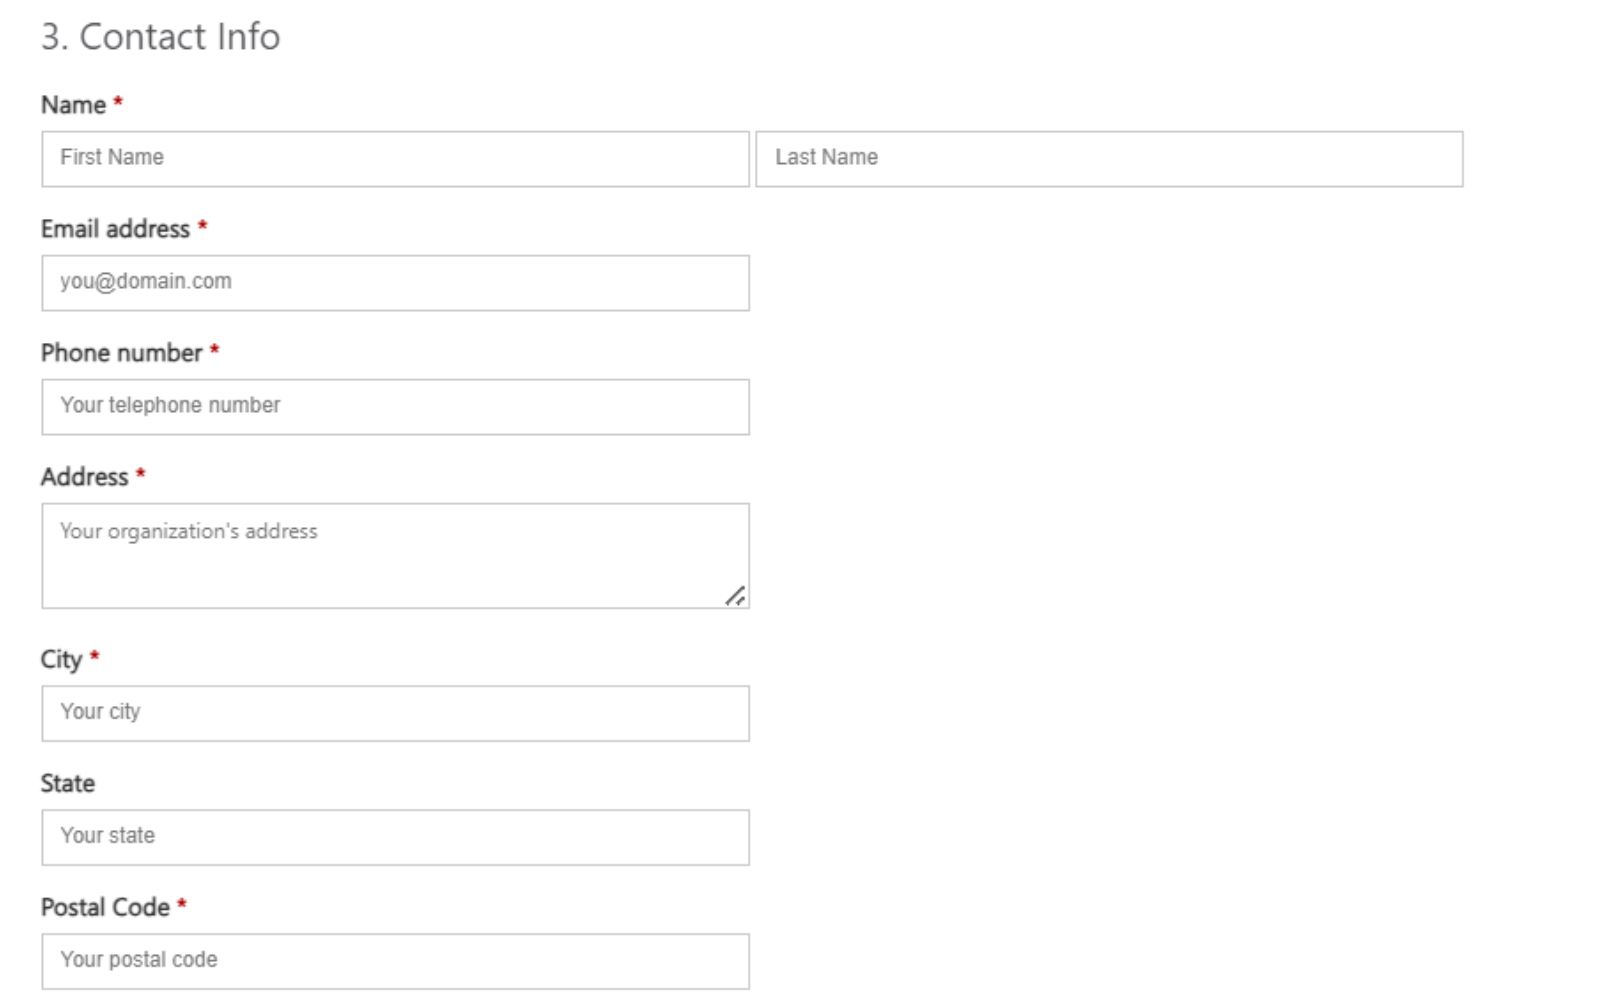Viewport: 1604px width, 995px height.
Task: Click the red asterisk after Postal Code
Action: click(182, 906)
